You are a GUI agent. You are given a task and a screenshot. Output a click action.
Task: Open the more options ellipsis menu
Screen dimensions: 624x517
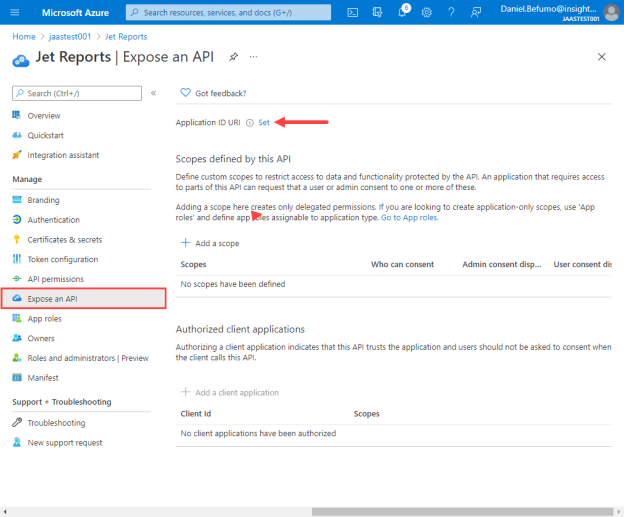pyautogui.click(x=254, y=57)
